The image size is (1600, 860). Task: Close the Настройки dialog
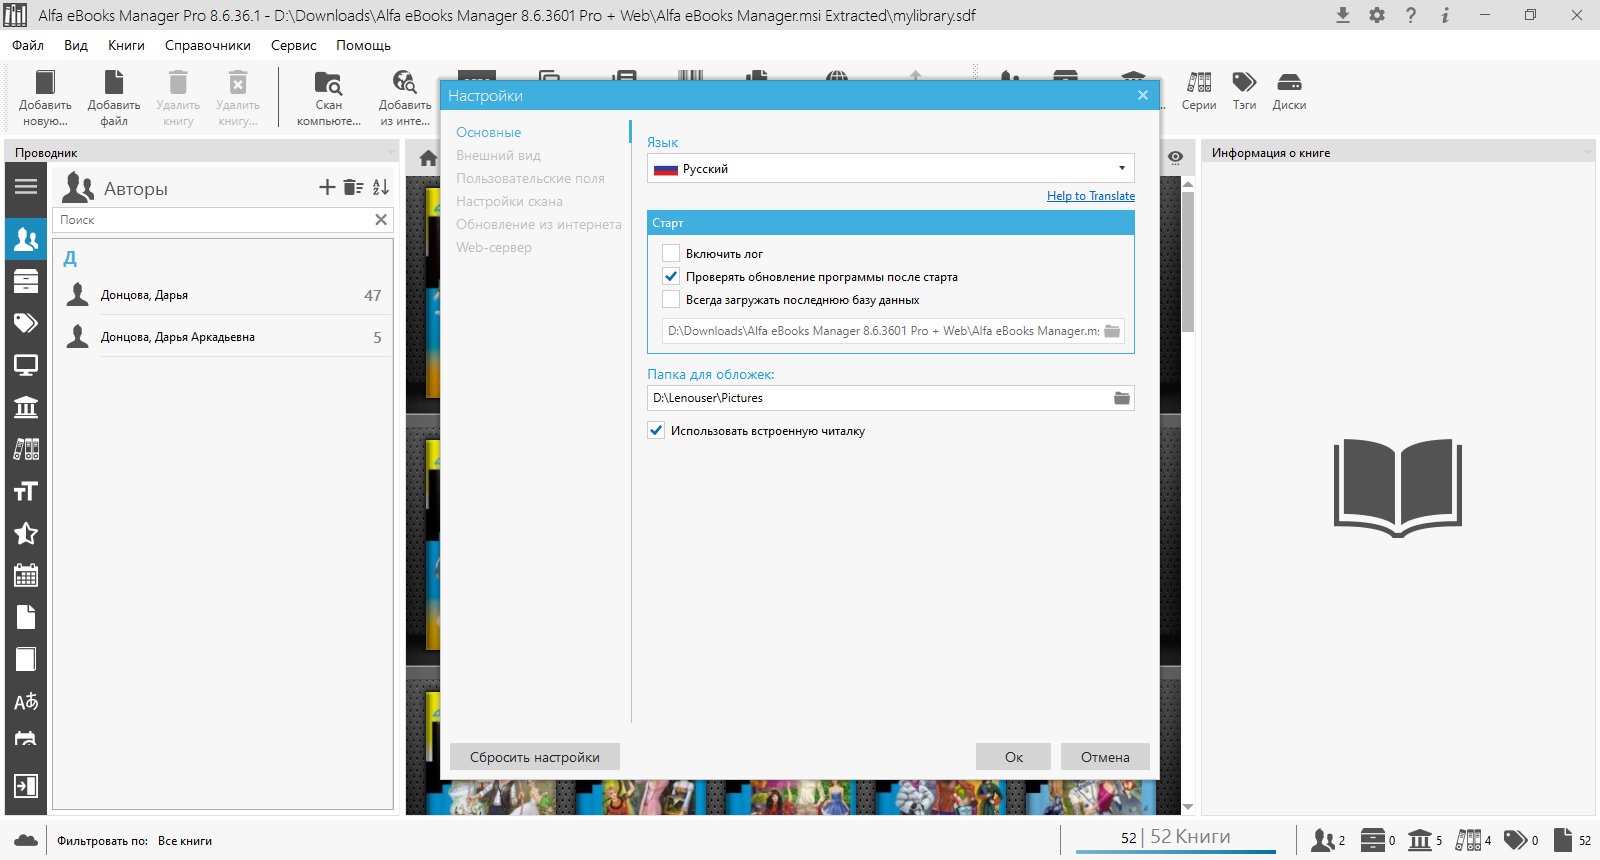1143,95
